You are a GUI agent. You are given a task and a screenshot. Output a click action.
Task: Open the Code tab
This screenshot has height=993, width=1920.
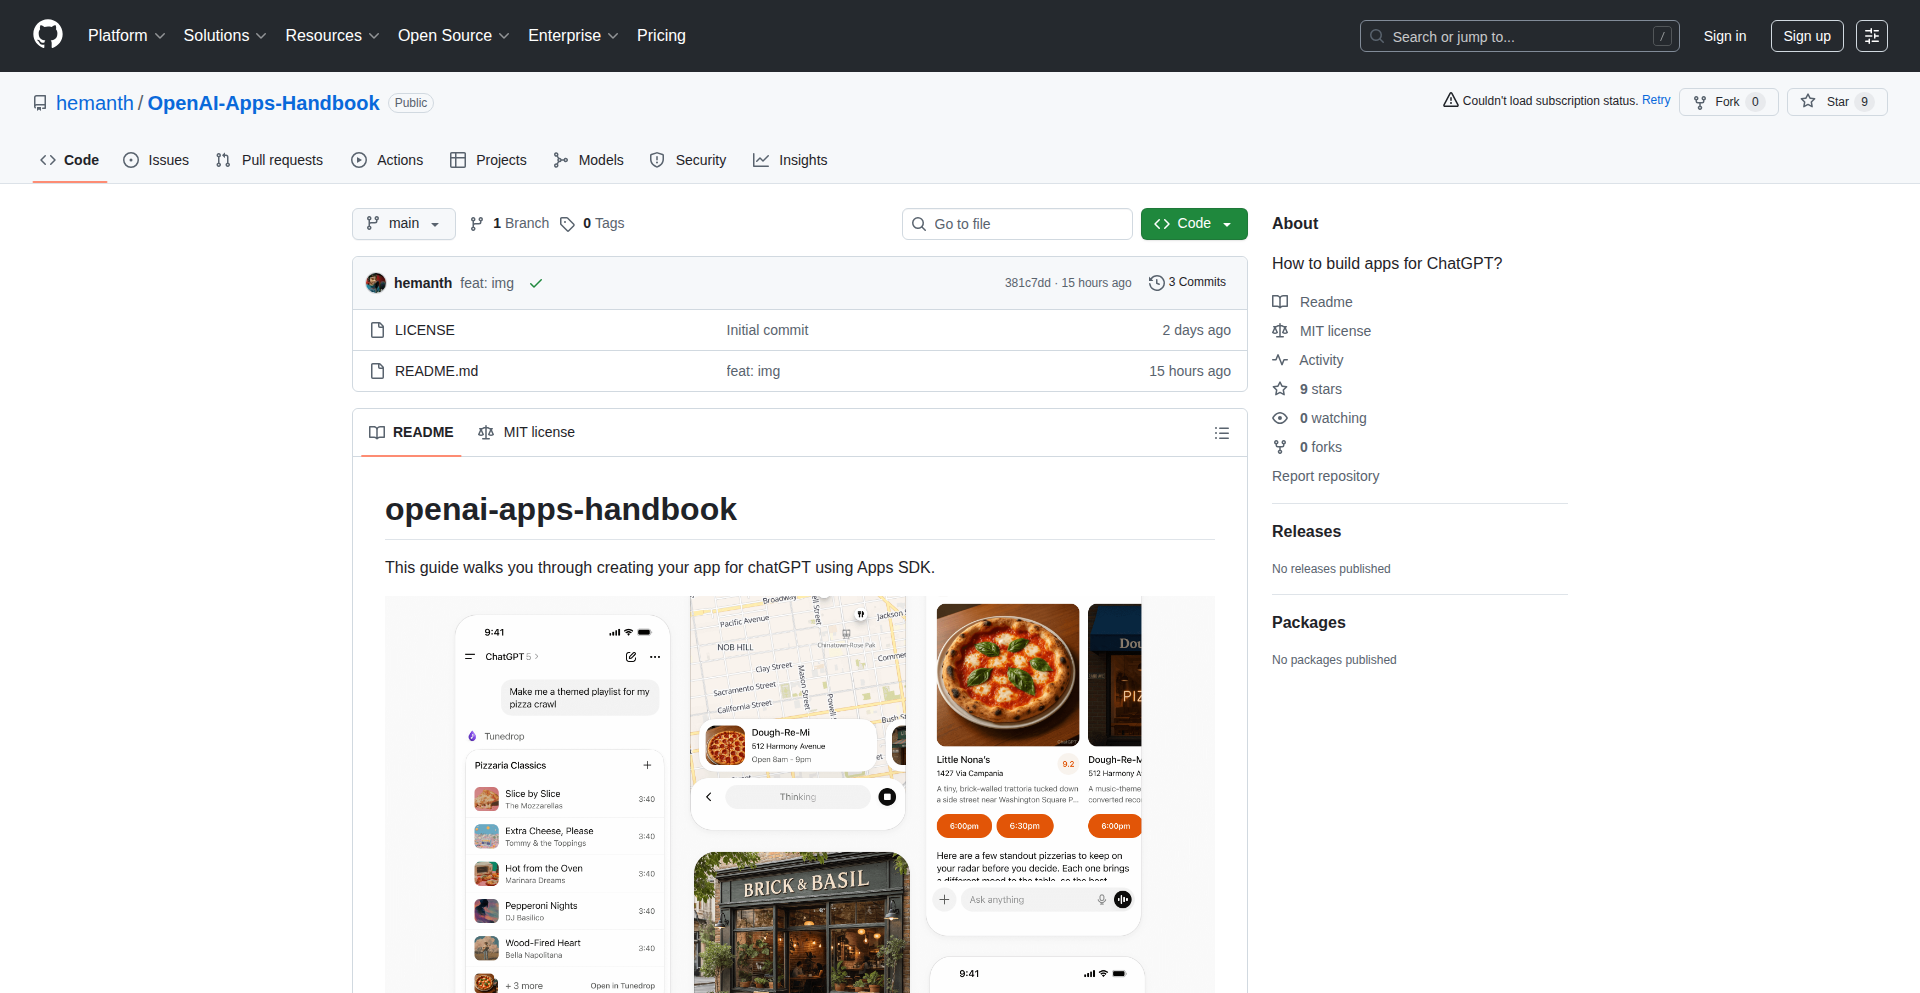pos(70,160)
